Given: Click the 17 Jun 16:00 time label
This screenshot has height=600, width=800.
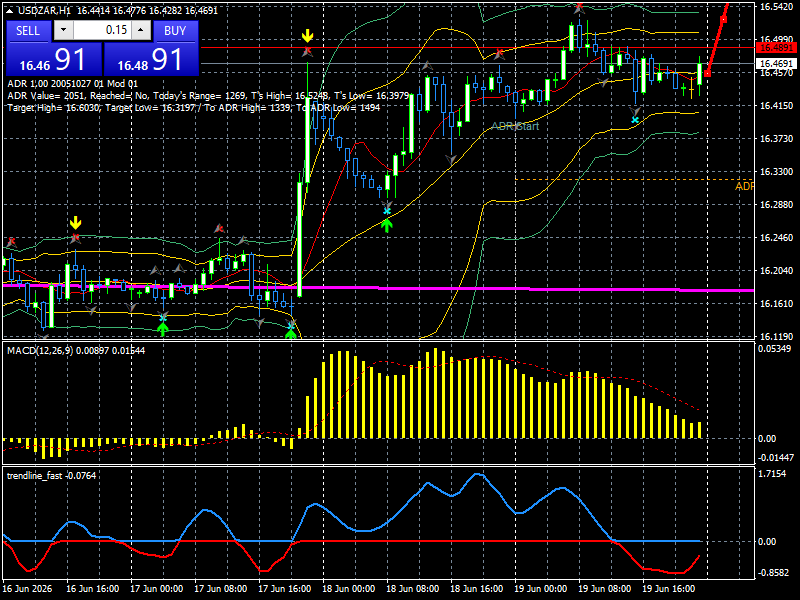Looking at the screenshot, I should click(x=285, y=588).
